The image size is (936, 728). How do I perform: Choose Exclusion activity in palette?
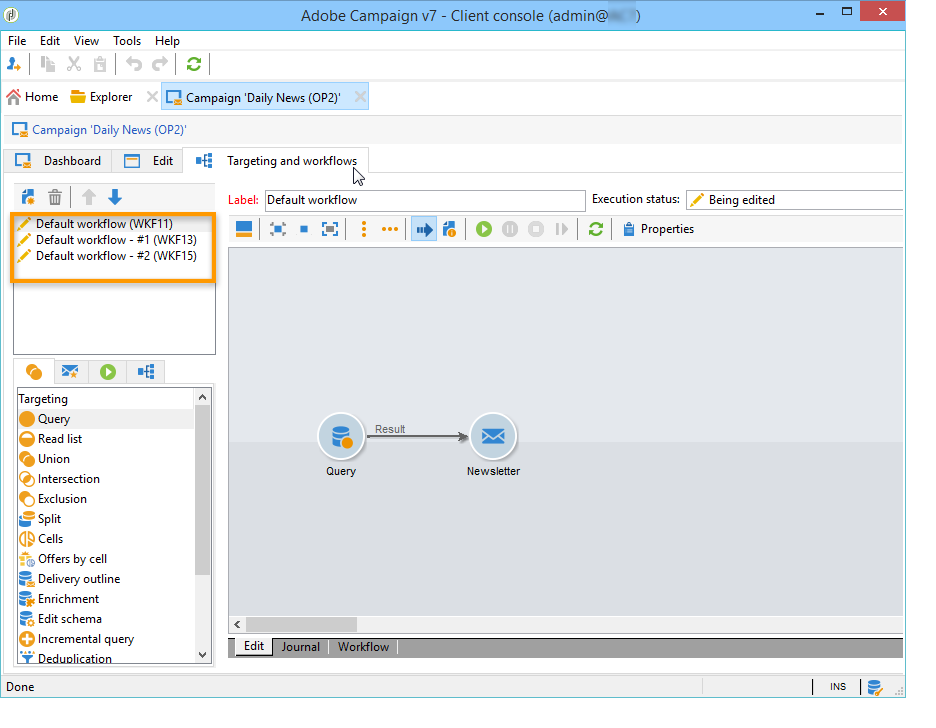62,499
